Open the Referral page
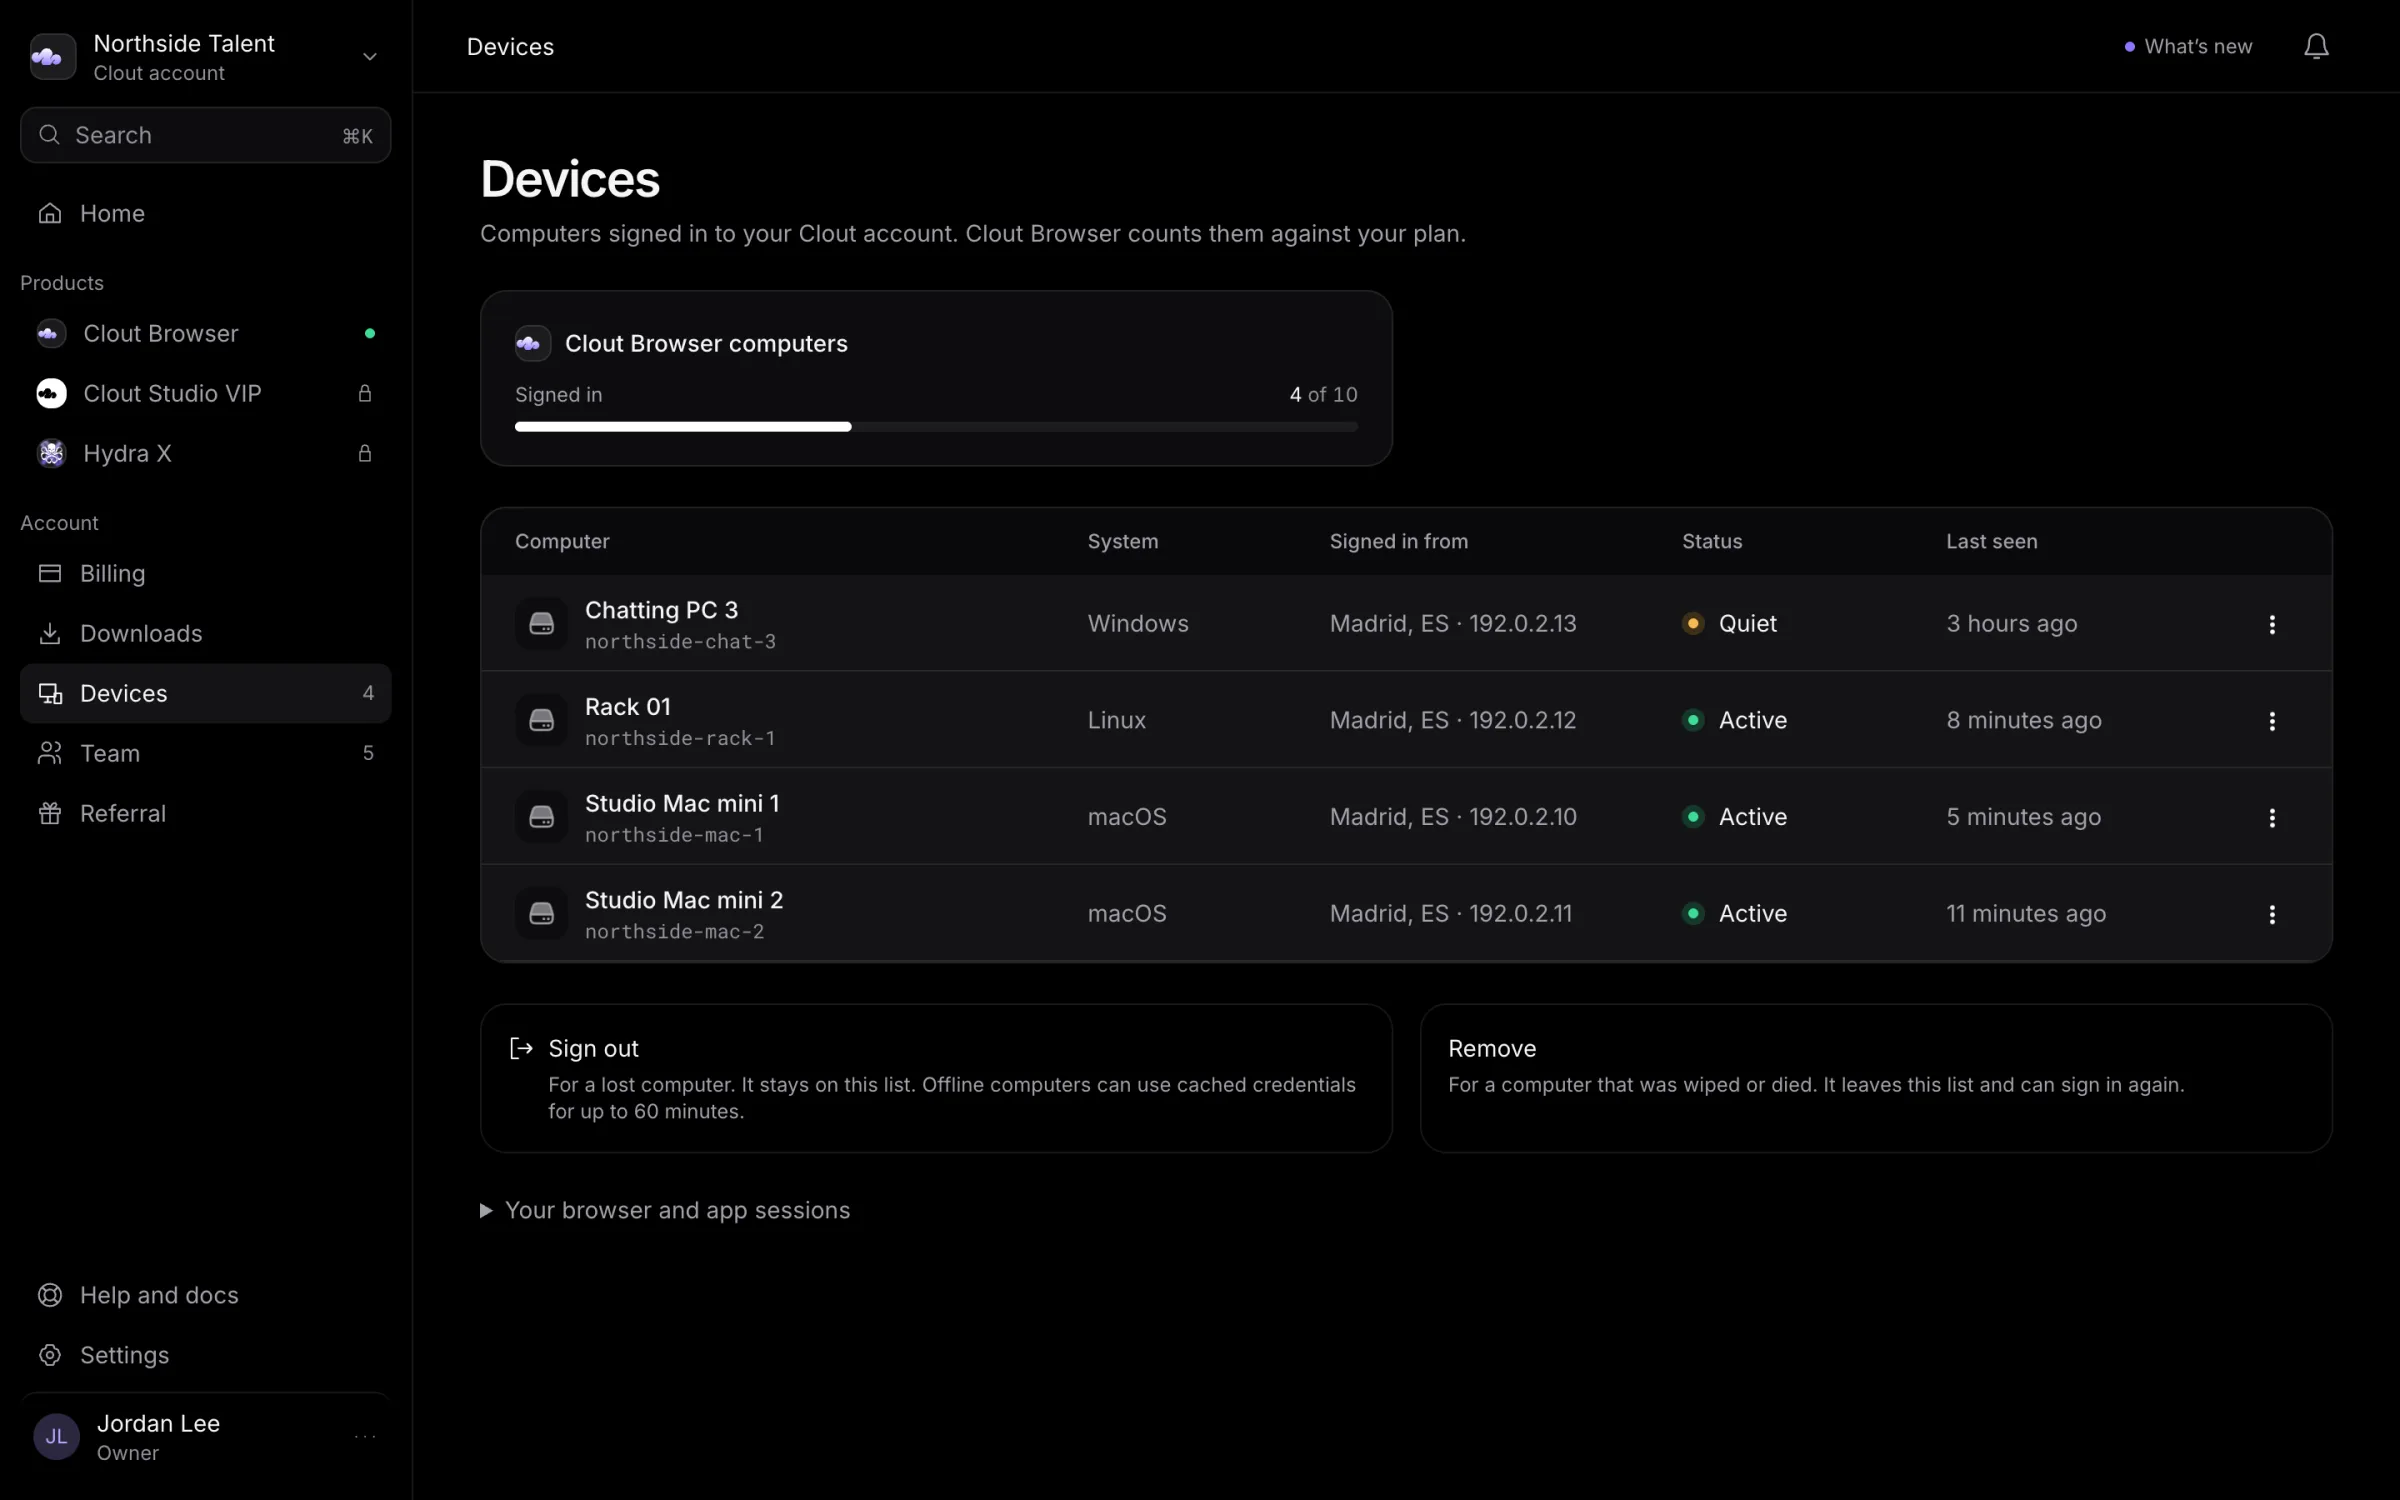Image resolution: width=2400 pixels, height=1500 pixels. 205,813
